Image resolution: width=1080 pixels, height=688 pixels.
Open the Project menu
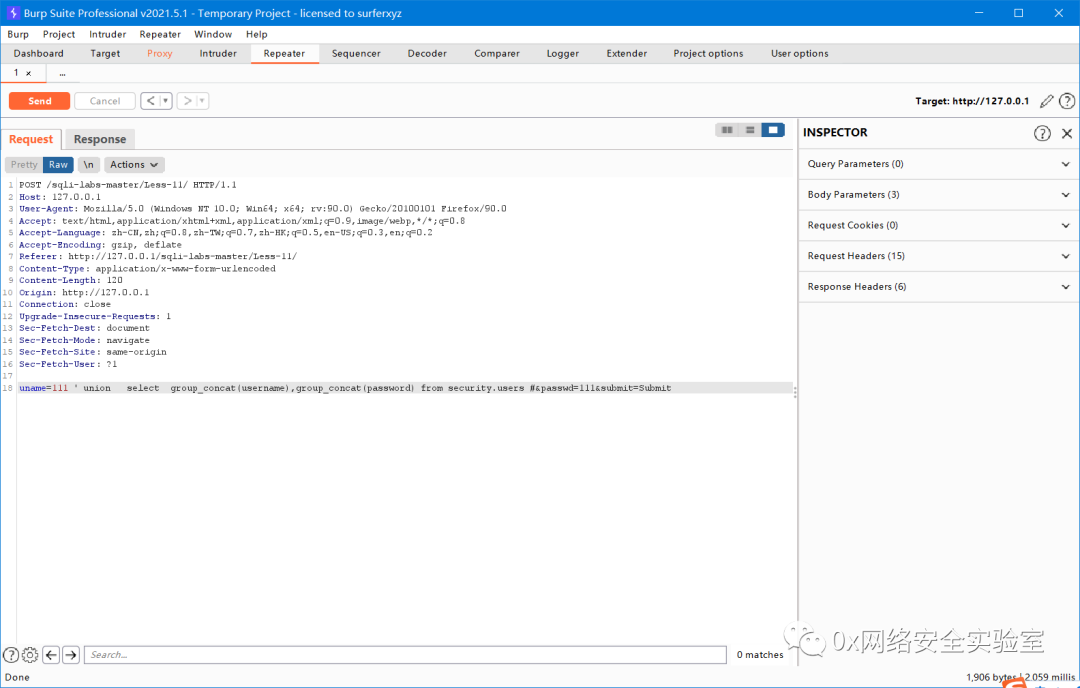tap(59, 34)
